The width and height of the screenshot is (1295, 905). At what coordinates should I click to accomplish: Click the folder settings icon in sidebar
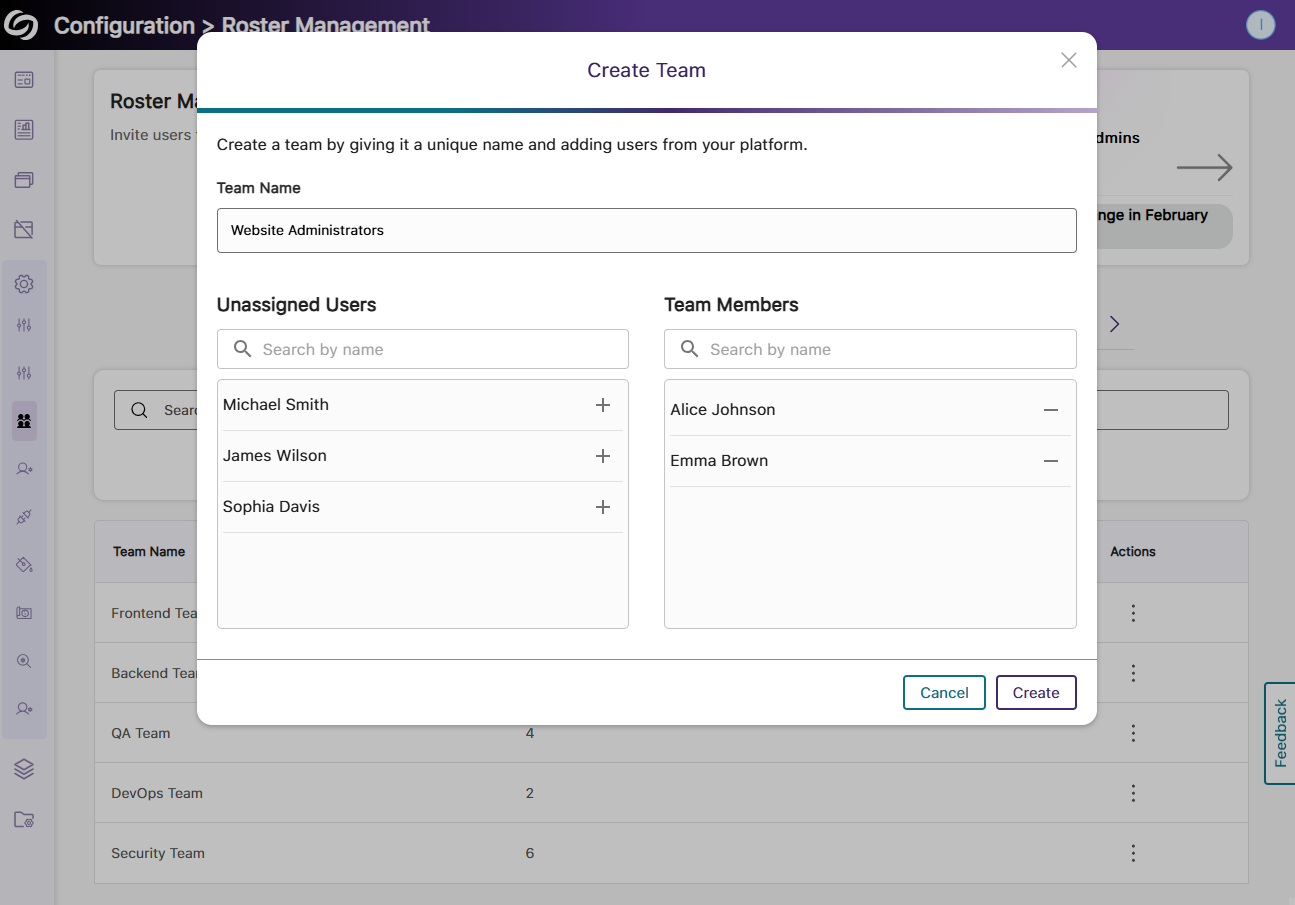coord(24,820)
